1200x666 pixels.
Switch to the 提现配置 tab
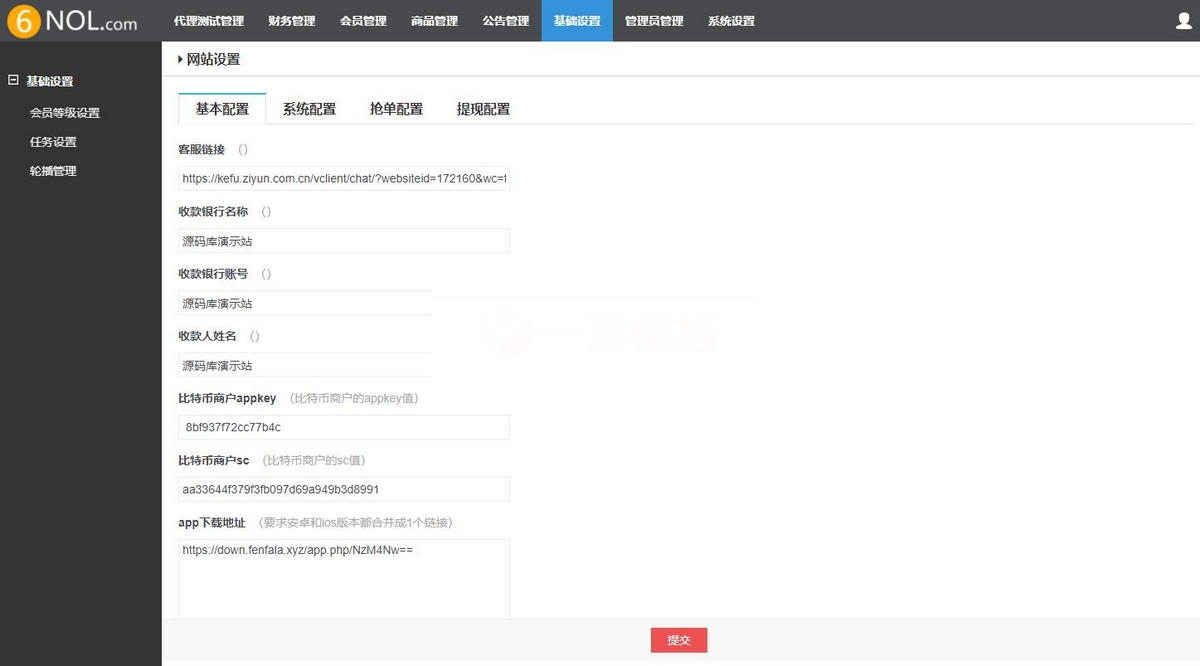[483, 108]
